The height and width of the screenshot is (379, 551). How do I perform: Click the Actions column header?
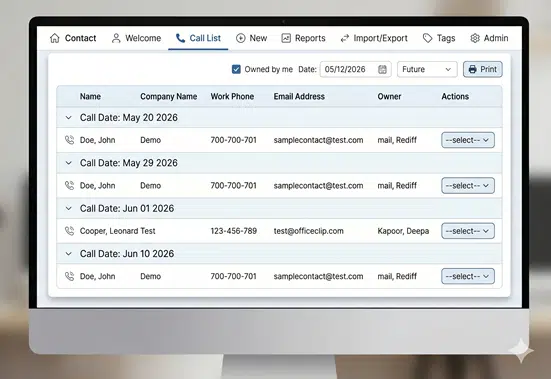(x=455, y=96)
